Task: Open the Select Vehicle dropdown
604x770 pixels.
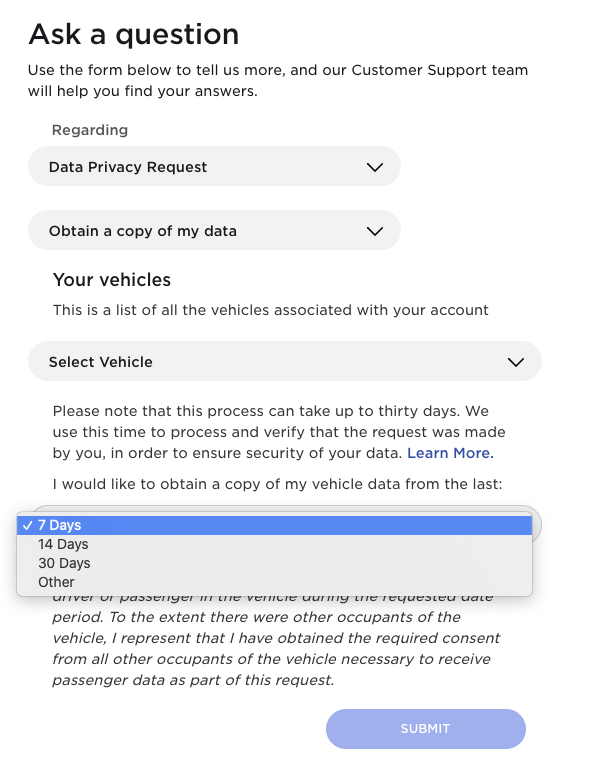Action: point(285,362)
